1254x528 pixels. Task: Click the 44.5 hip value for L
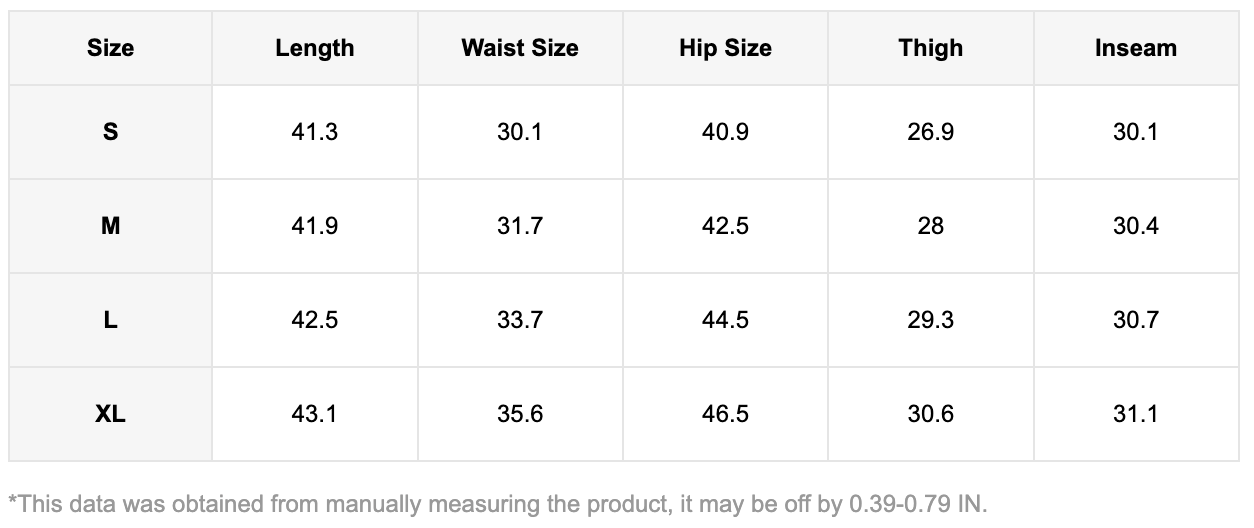[725, 320]
